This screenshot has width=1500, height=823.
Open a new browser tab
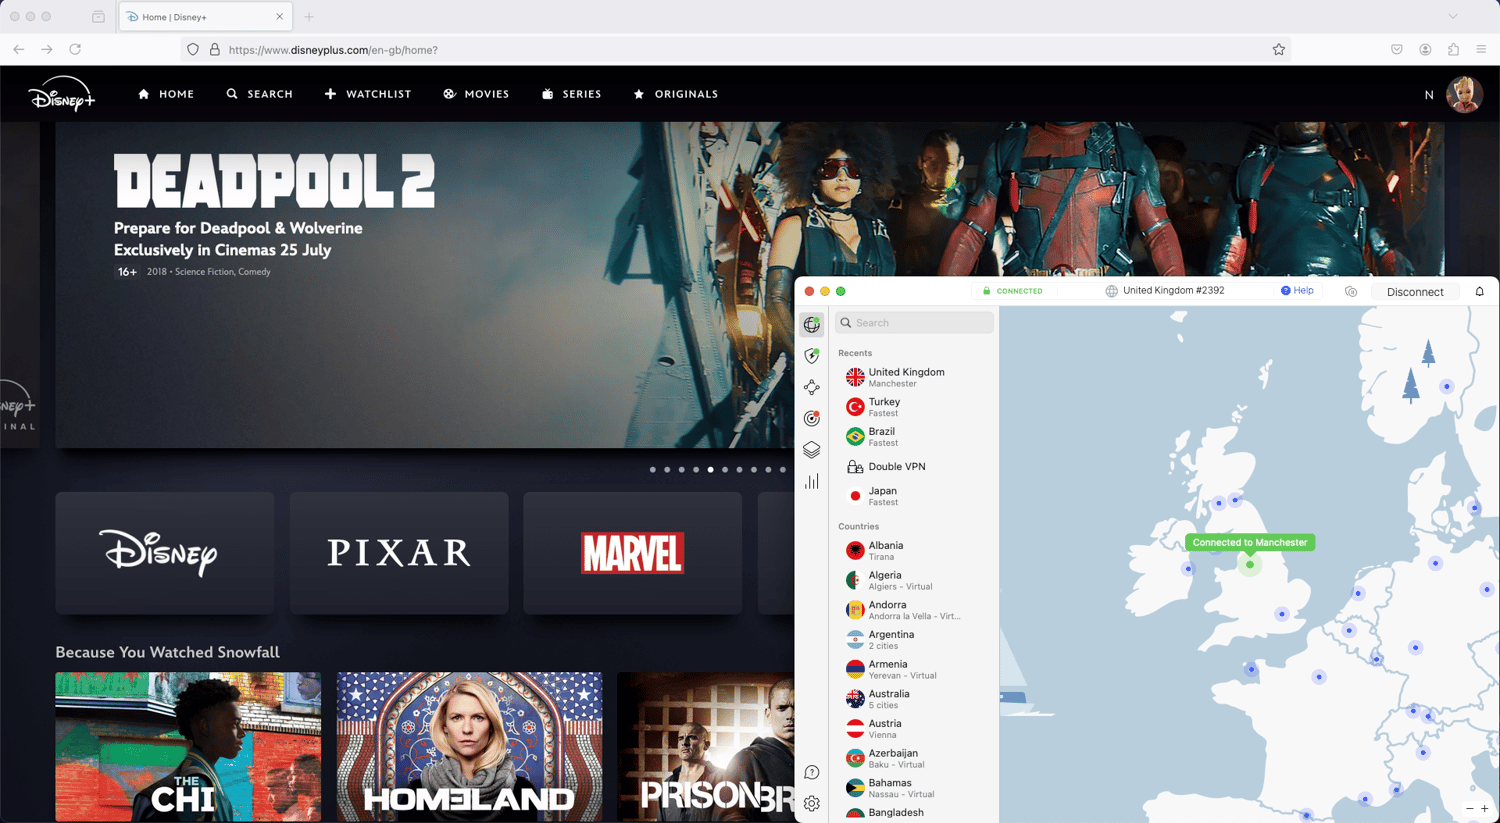pos(309,17)
